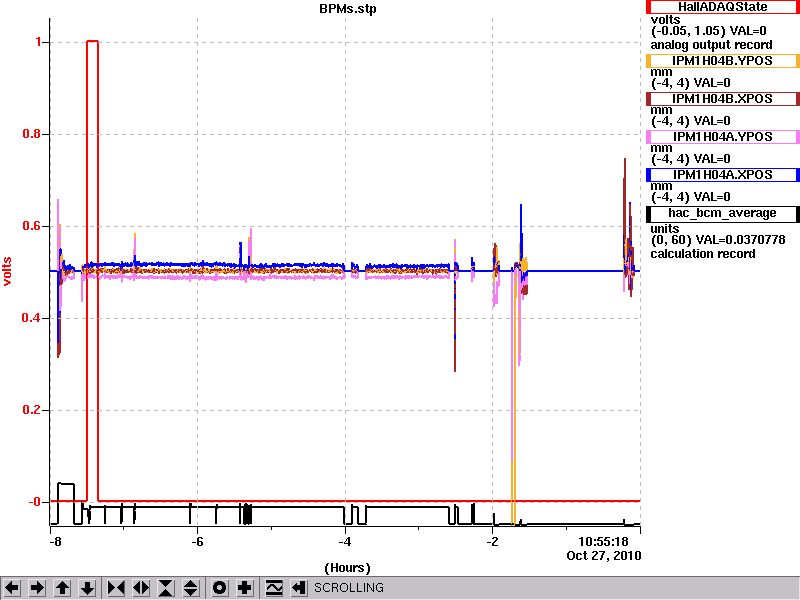Select the IPM1H04A.YPOS legend entry

(722, 137)
